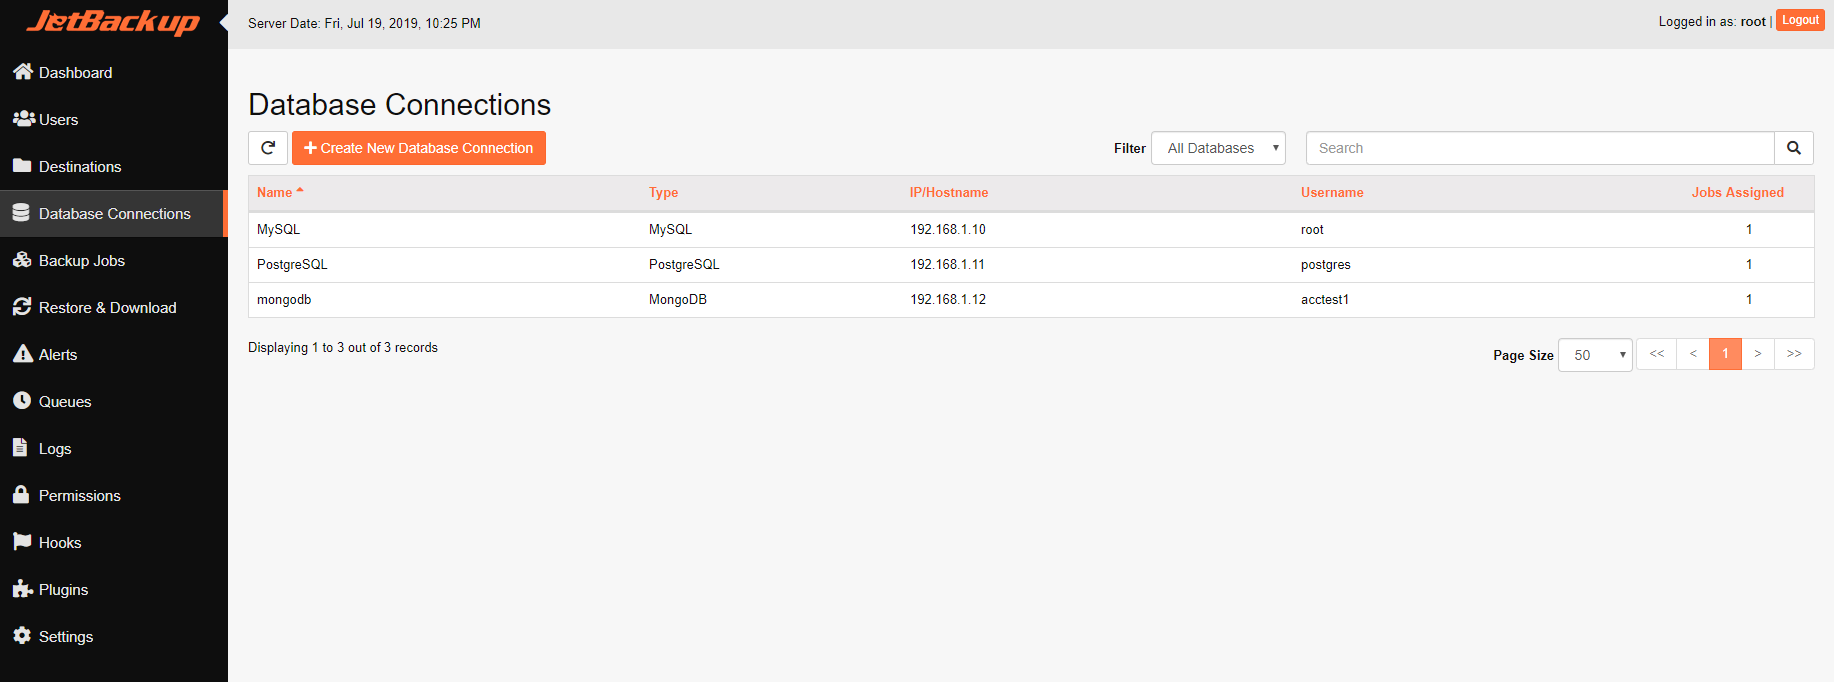Viewport: 1834px width, 682px height.
Task: Click Displaying 1 to 3 records text
Action: pos(343,347)
